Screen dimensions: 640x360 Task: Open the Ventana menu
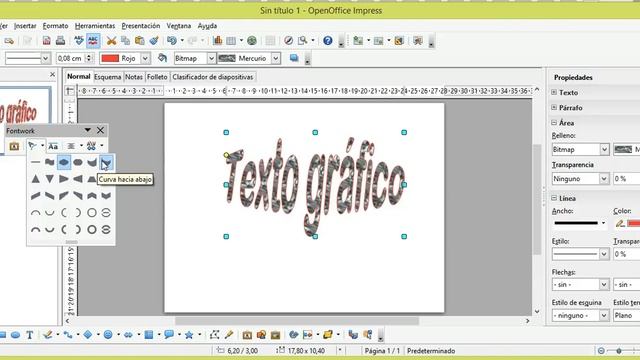(x=178, y=26)
